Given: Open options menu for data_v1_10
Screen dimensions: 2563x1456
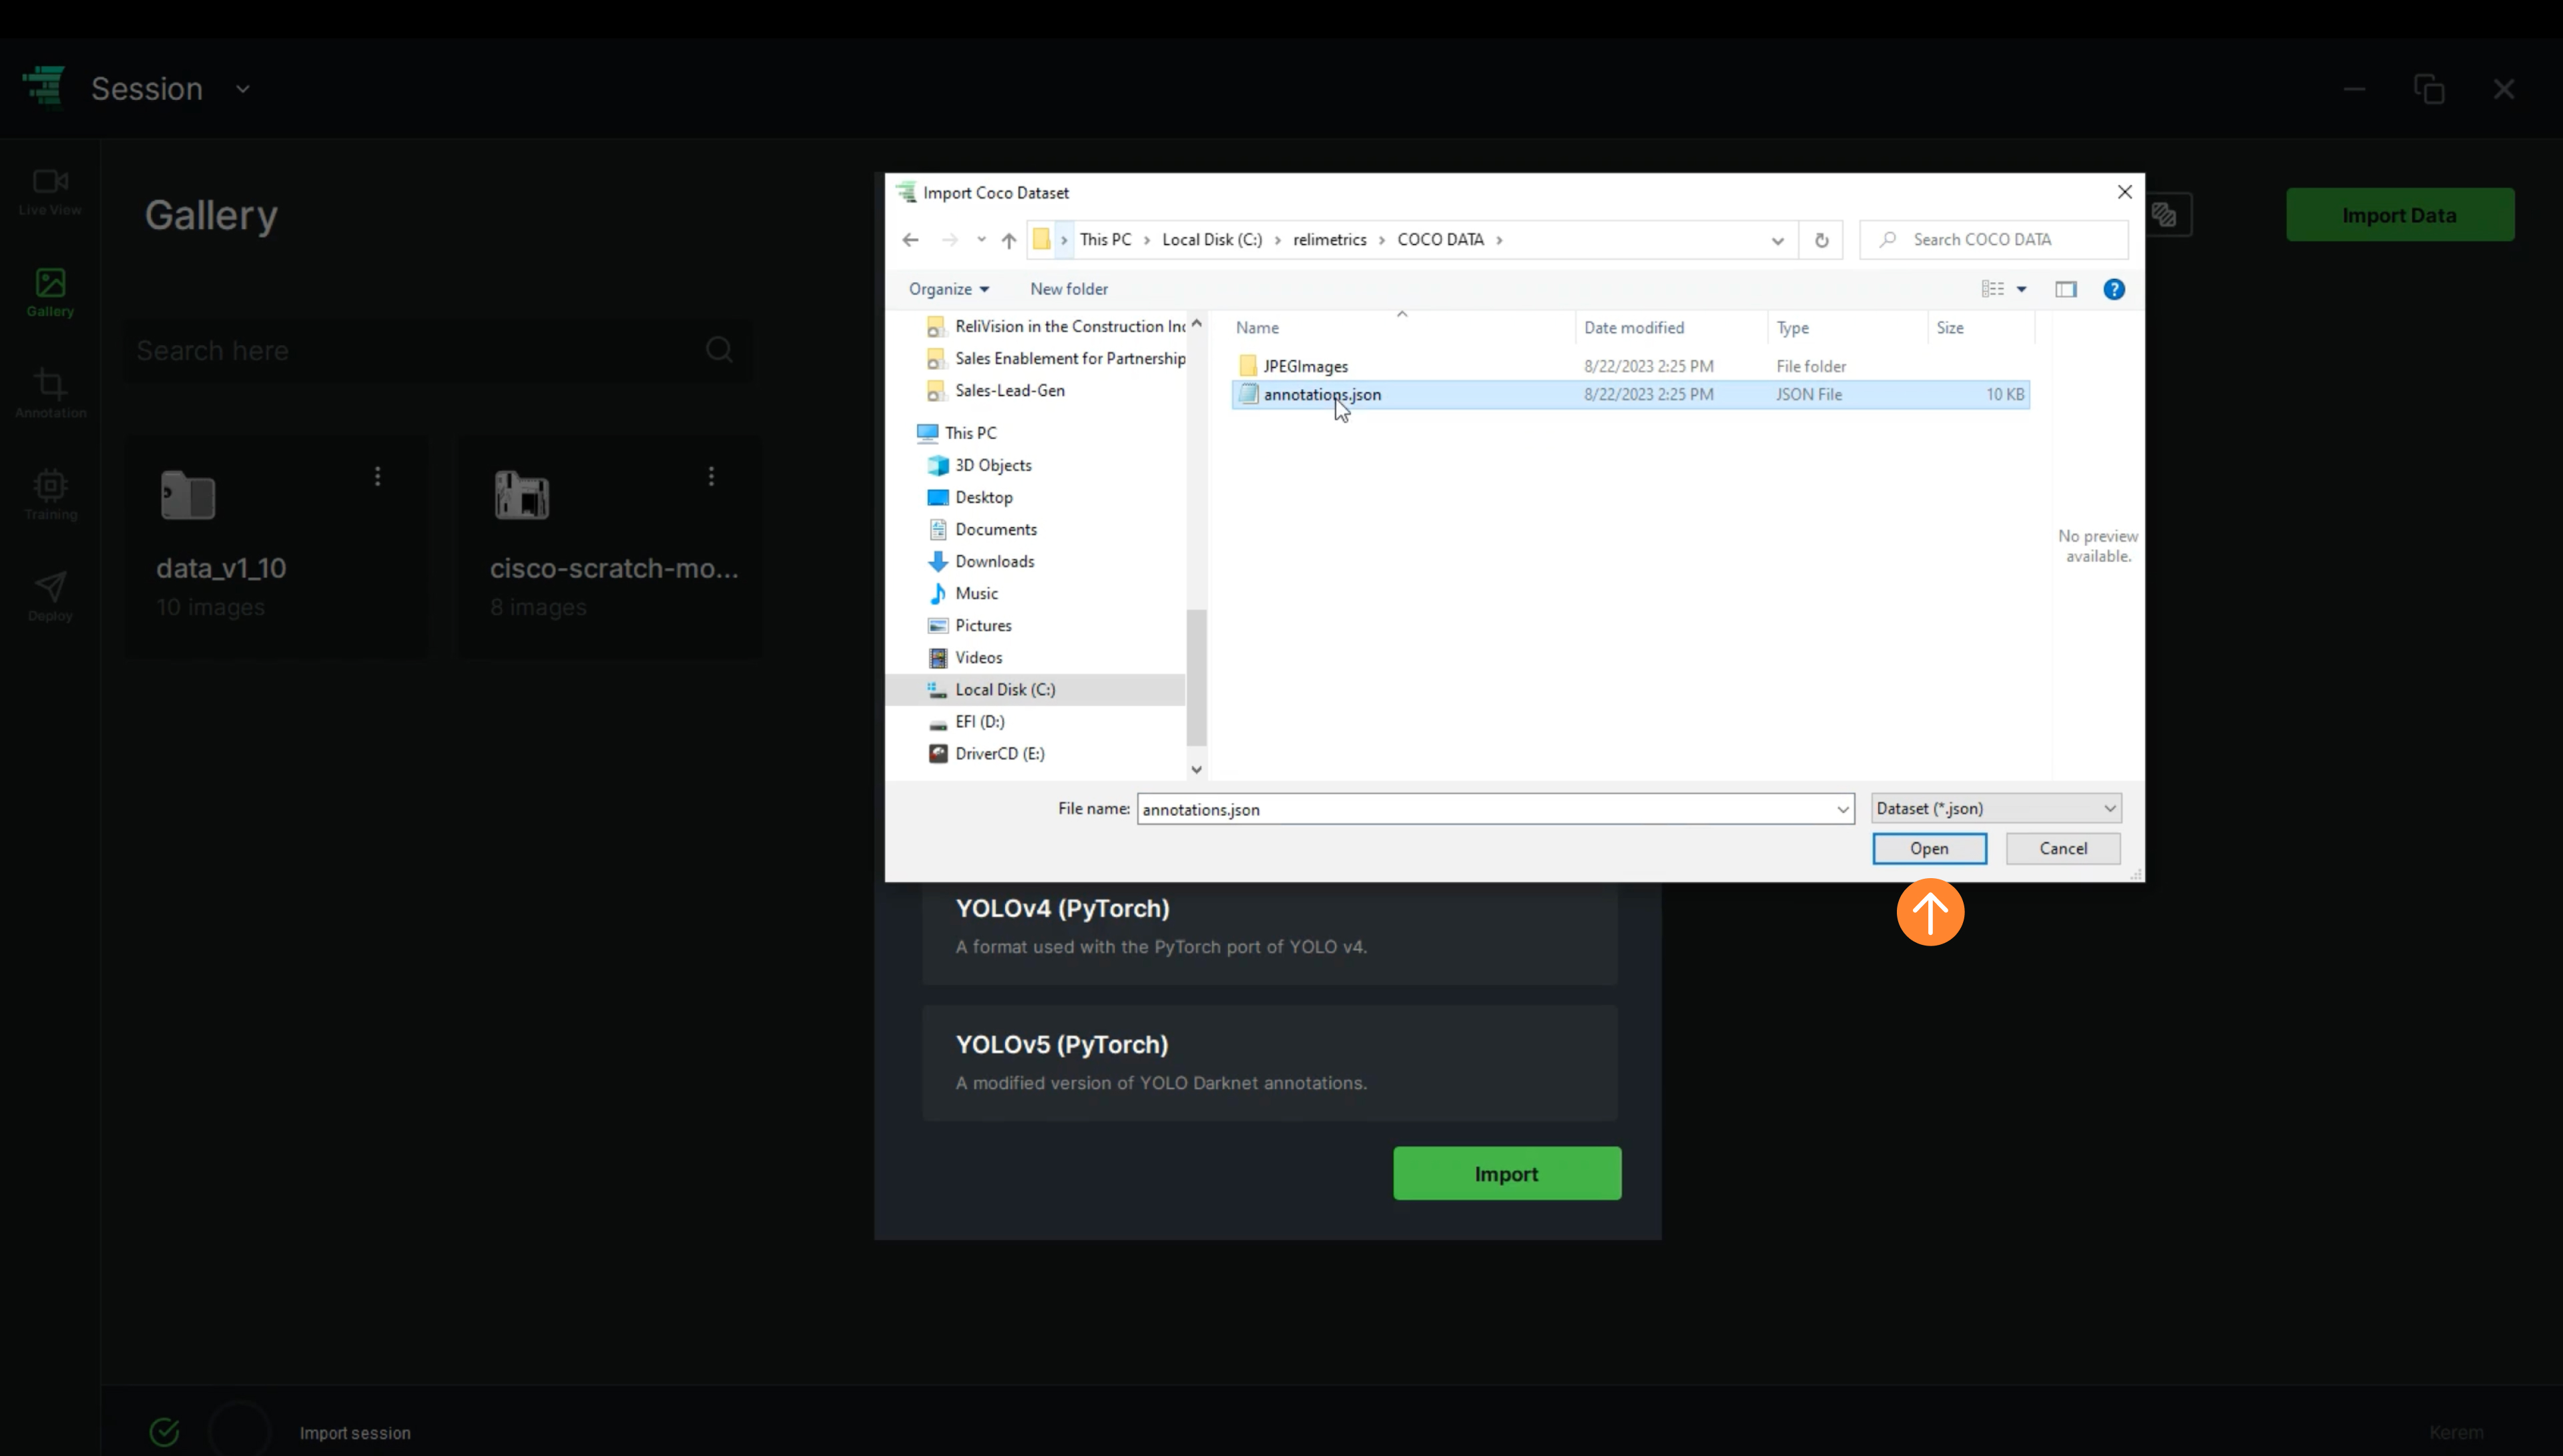Looking at the screenshot, I should pyautogui.click(x=377, y=477).
